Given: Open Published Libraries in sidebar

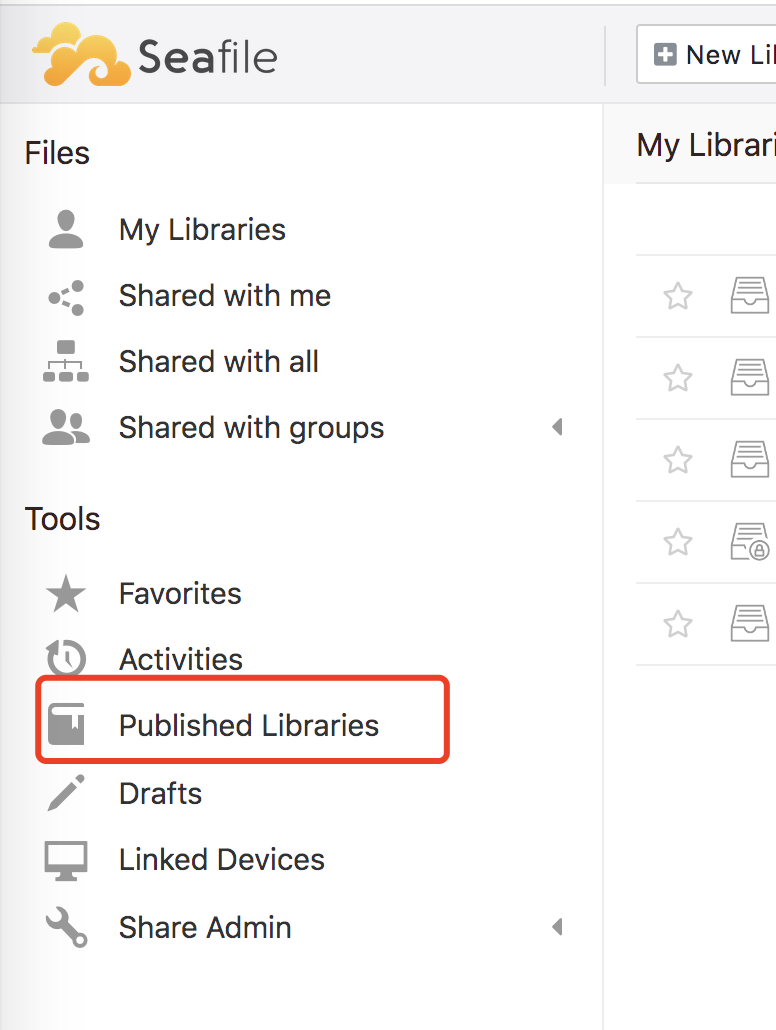Looking at the screenshot, I should pos(248,725).
